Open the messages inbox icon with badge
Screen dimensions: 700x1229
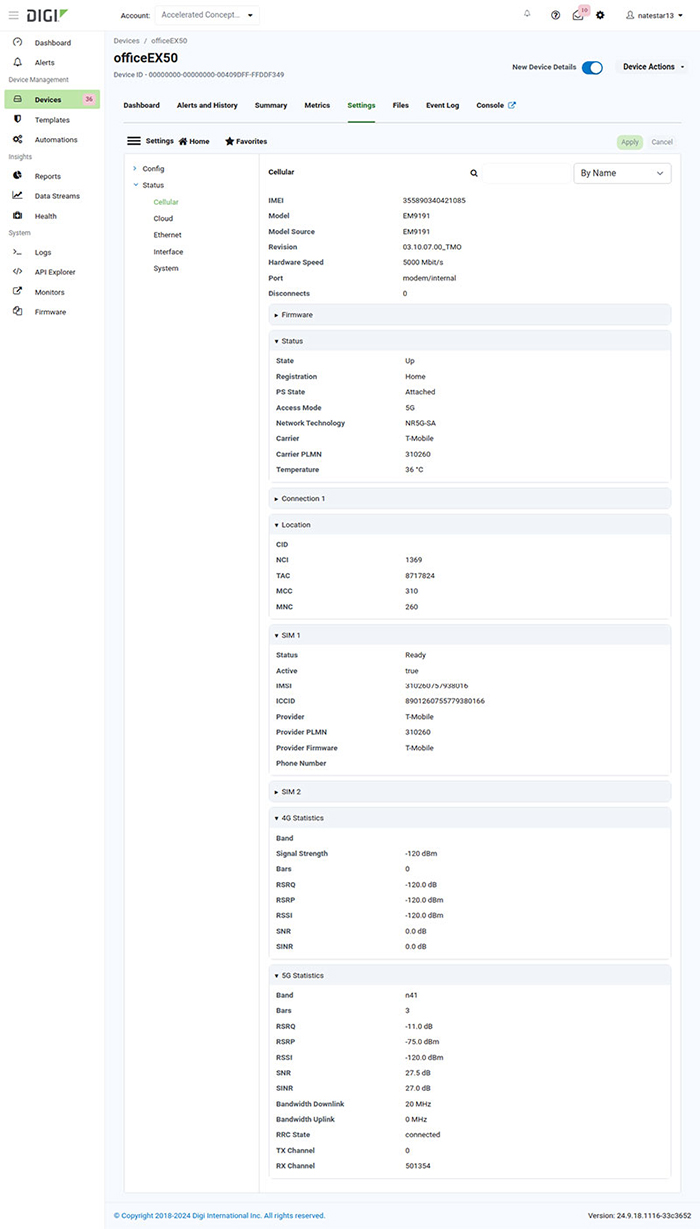click(578, 15)
